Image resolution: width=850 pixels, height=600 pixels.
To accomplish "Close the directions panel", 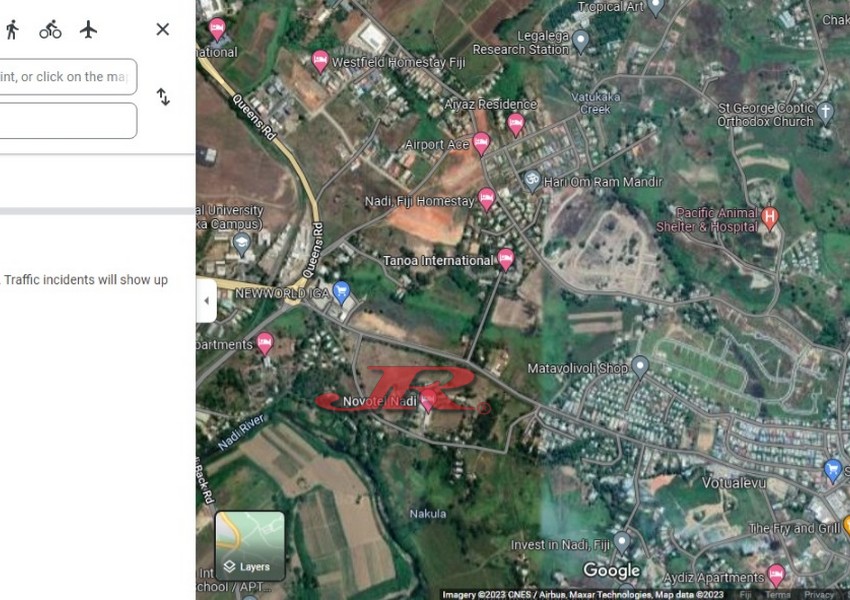I will click(162, 30).
